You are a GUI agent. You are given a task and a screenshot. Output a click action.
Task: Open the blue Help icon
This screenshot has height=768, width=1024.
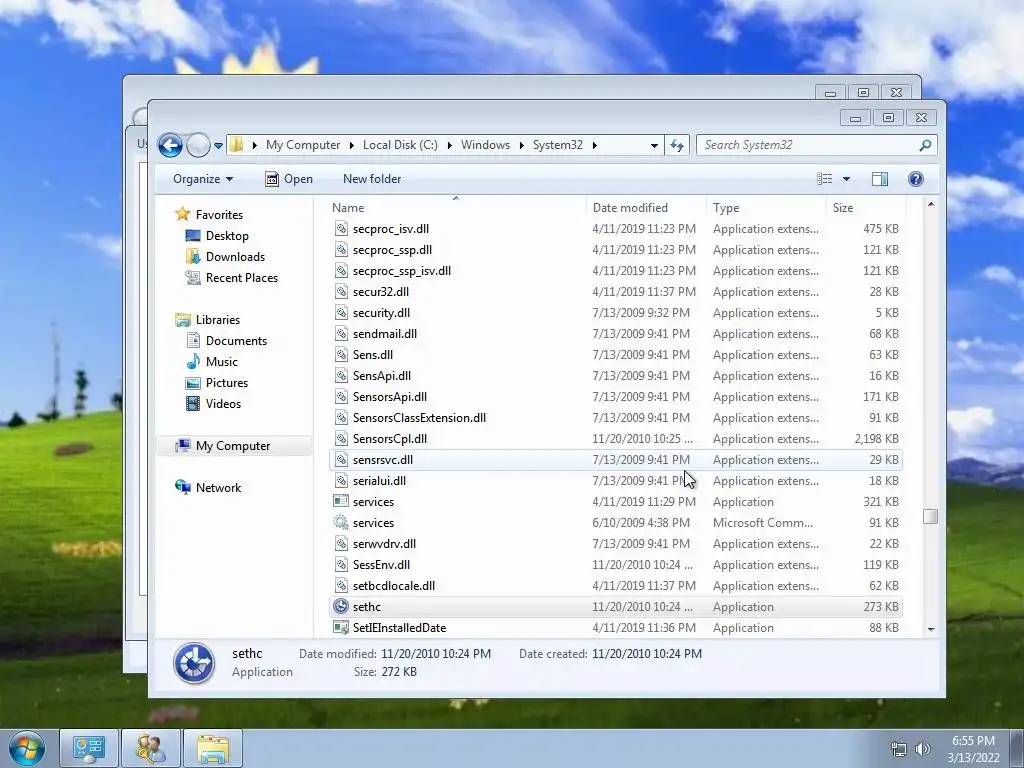[x=916, y=179]
